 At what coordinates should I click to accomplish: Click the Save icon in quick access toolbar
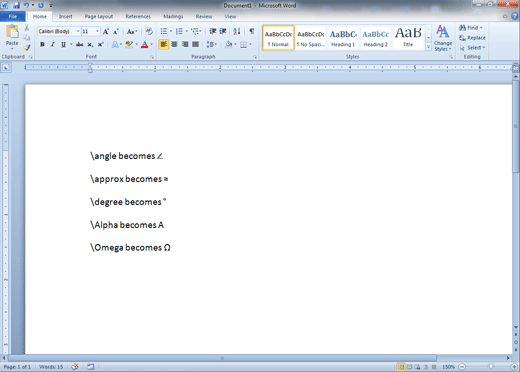coord(16,5)
